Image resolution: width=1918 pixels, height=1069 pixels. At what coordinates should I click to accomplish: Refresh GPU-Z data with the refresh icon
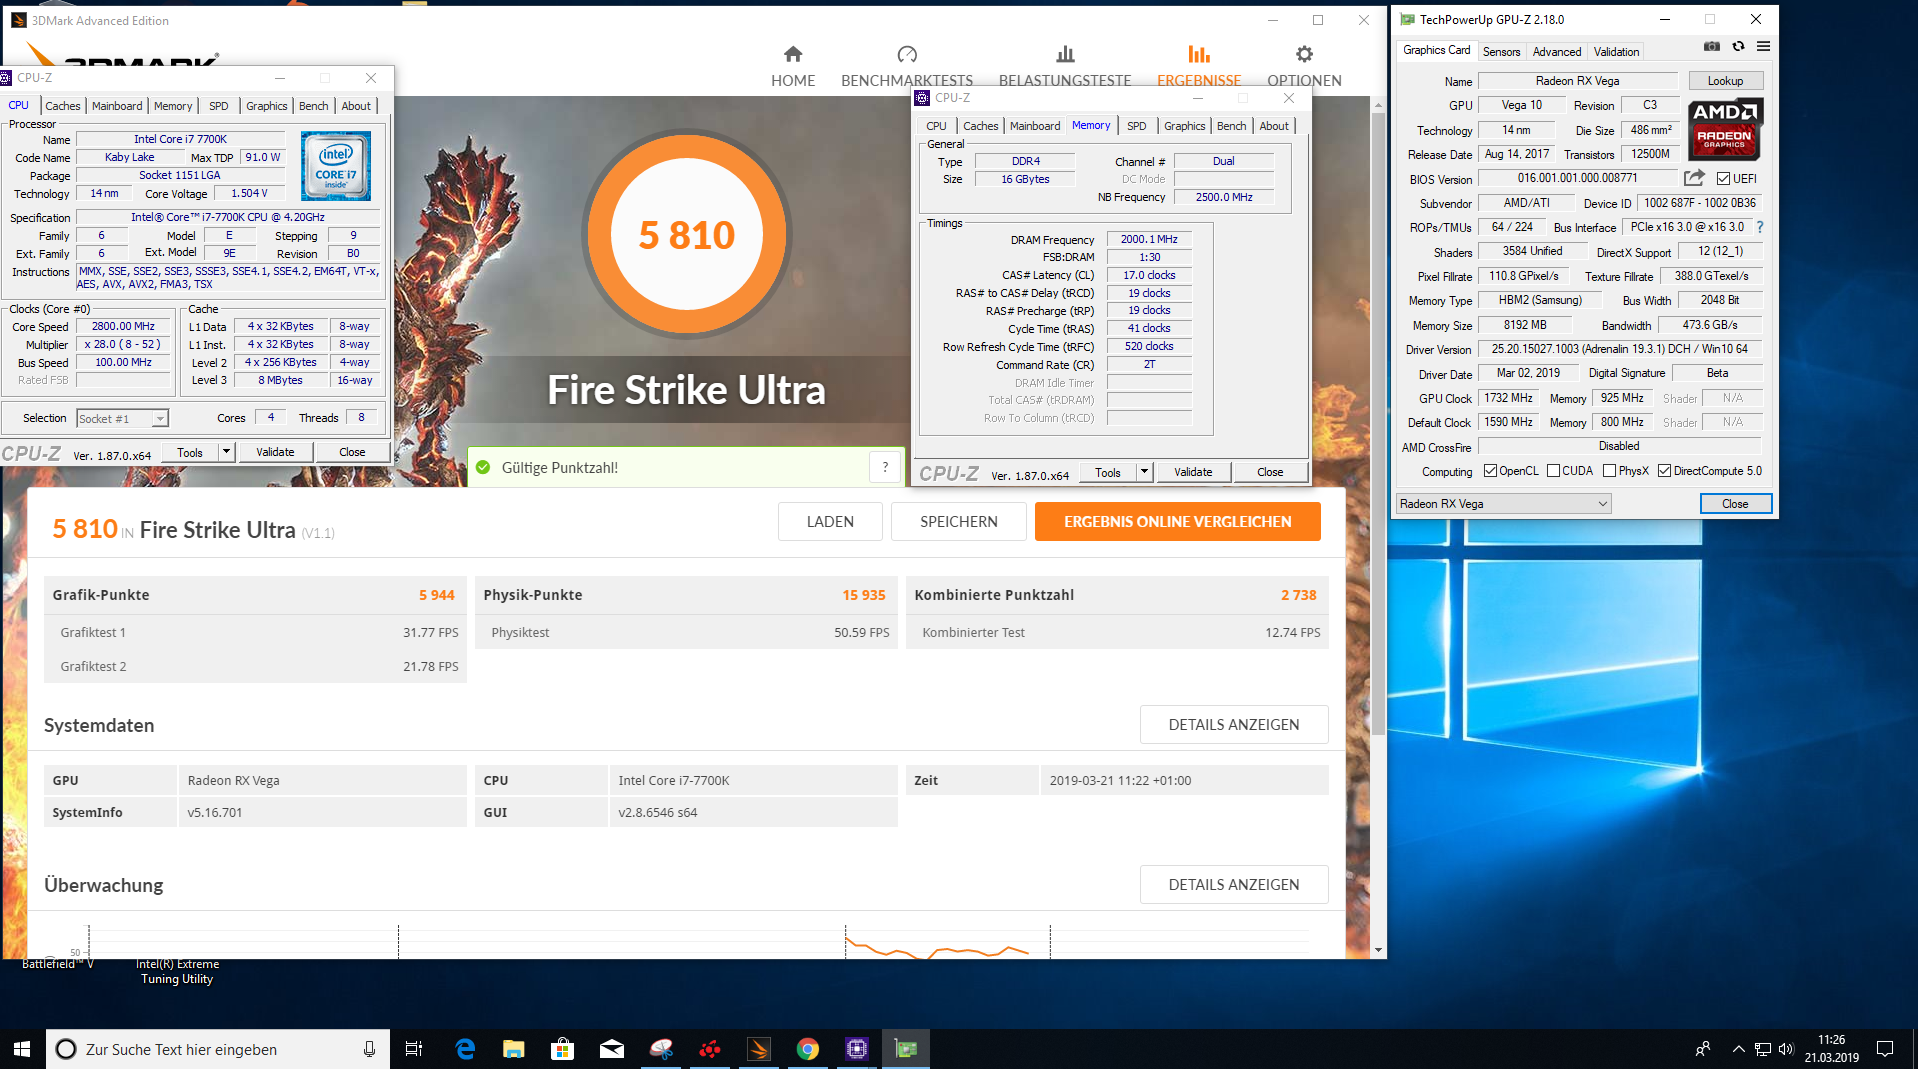1738,47
